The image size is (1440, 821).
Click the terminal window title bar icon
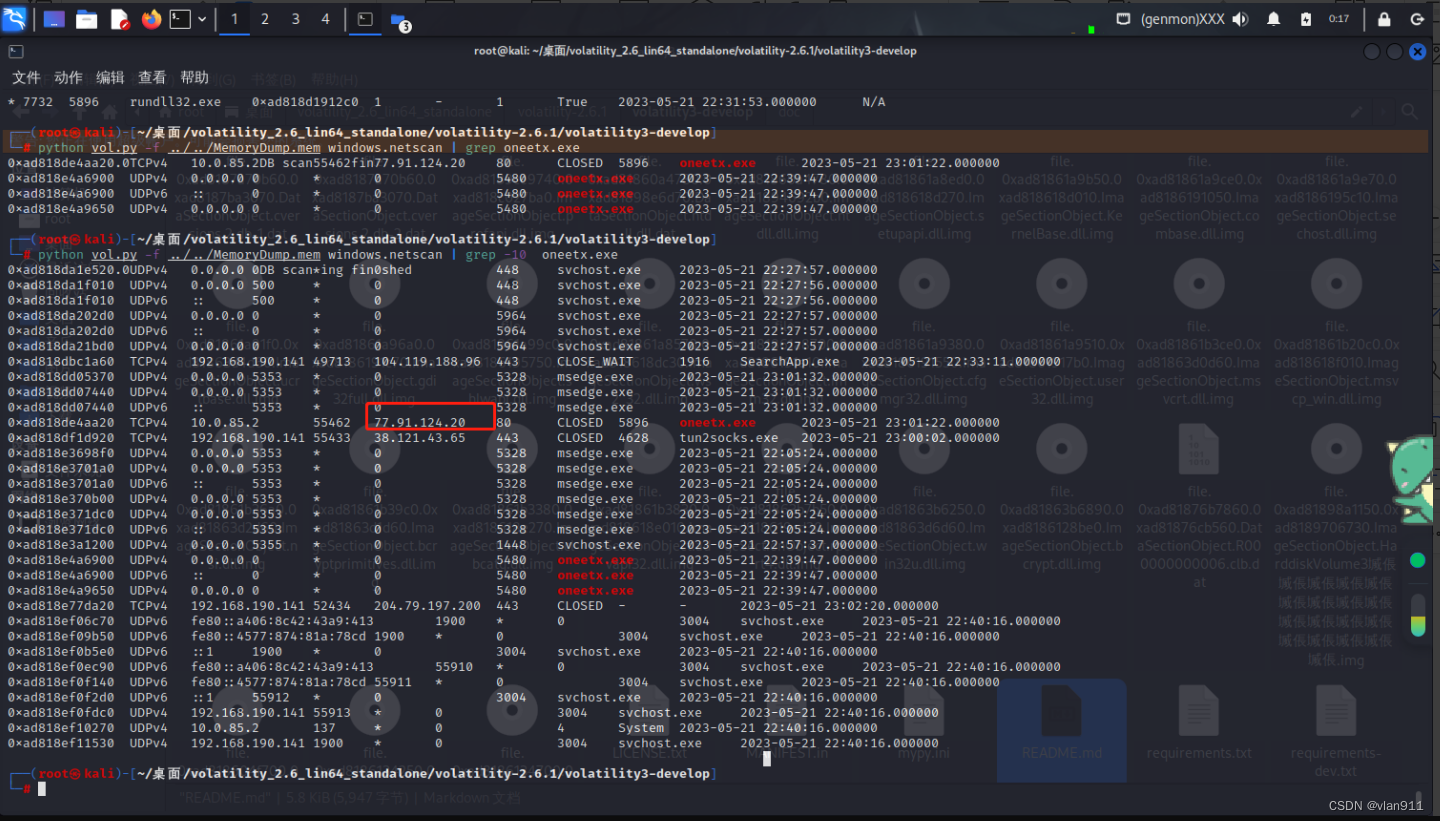(16, 51)
